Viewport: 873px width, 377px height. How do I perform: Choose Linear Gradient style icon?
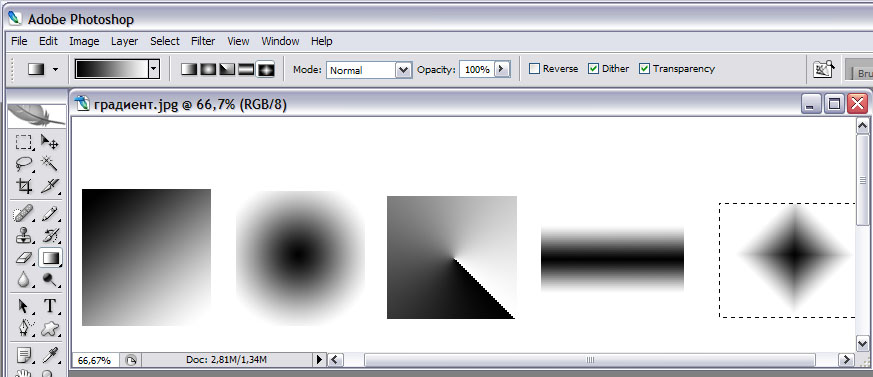[x=189, y=70]
